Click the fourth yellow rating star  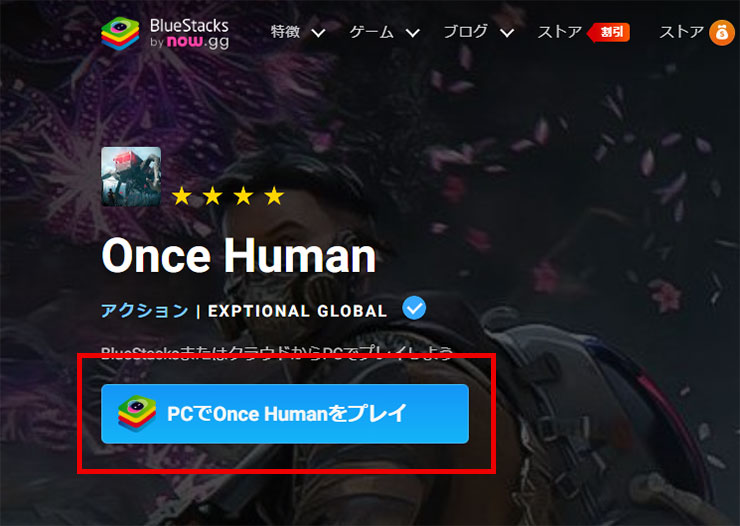tap(274, 196)
